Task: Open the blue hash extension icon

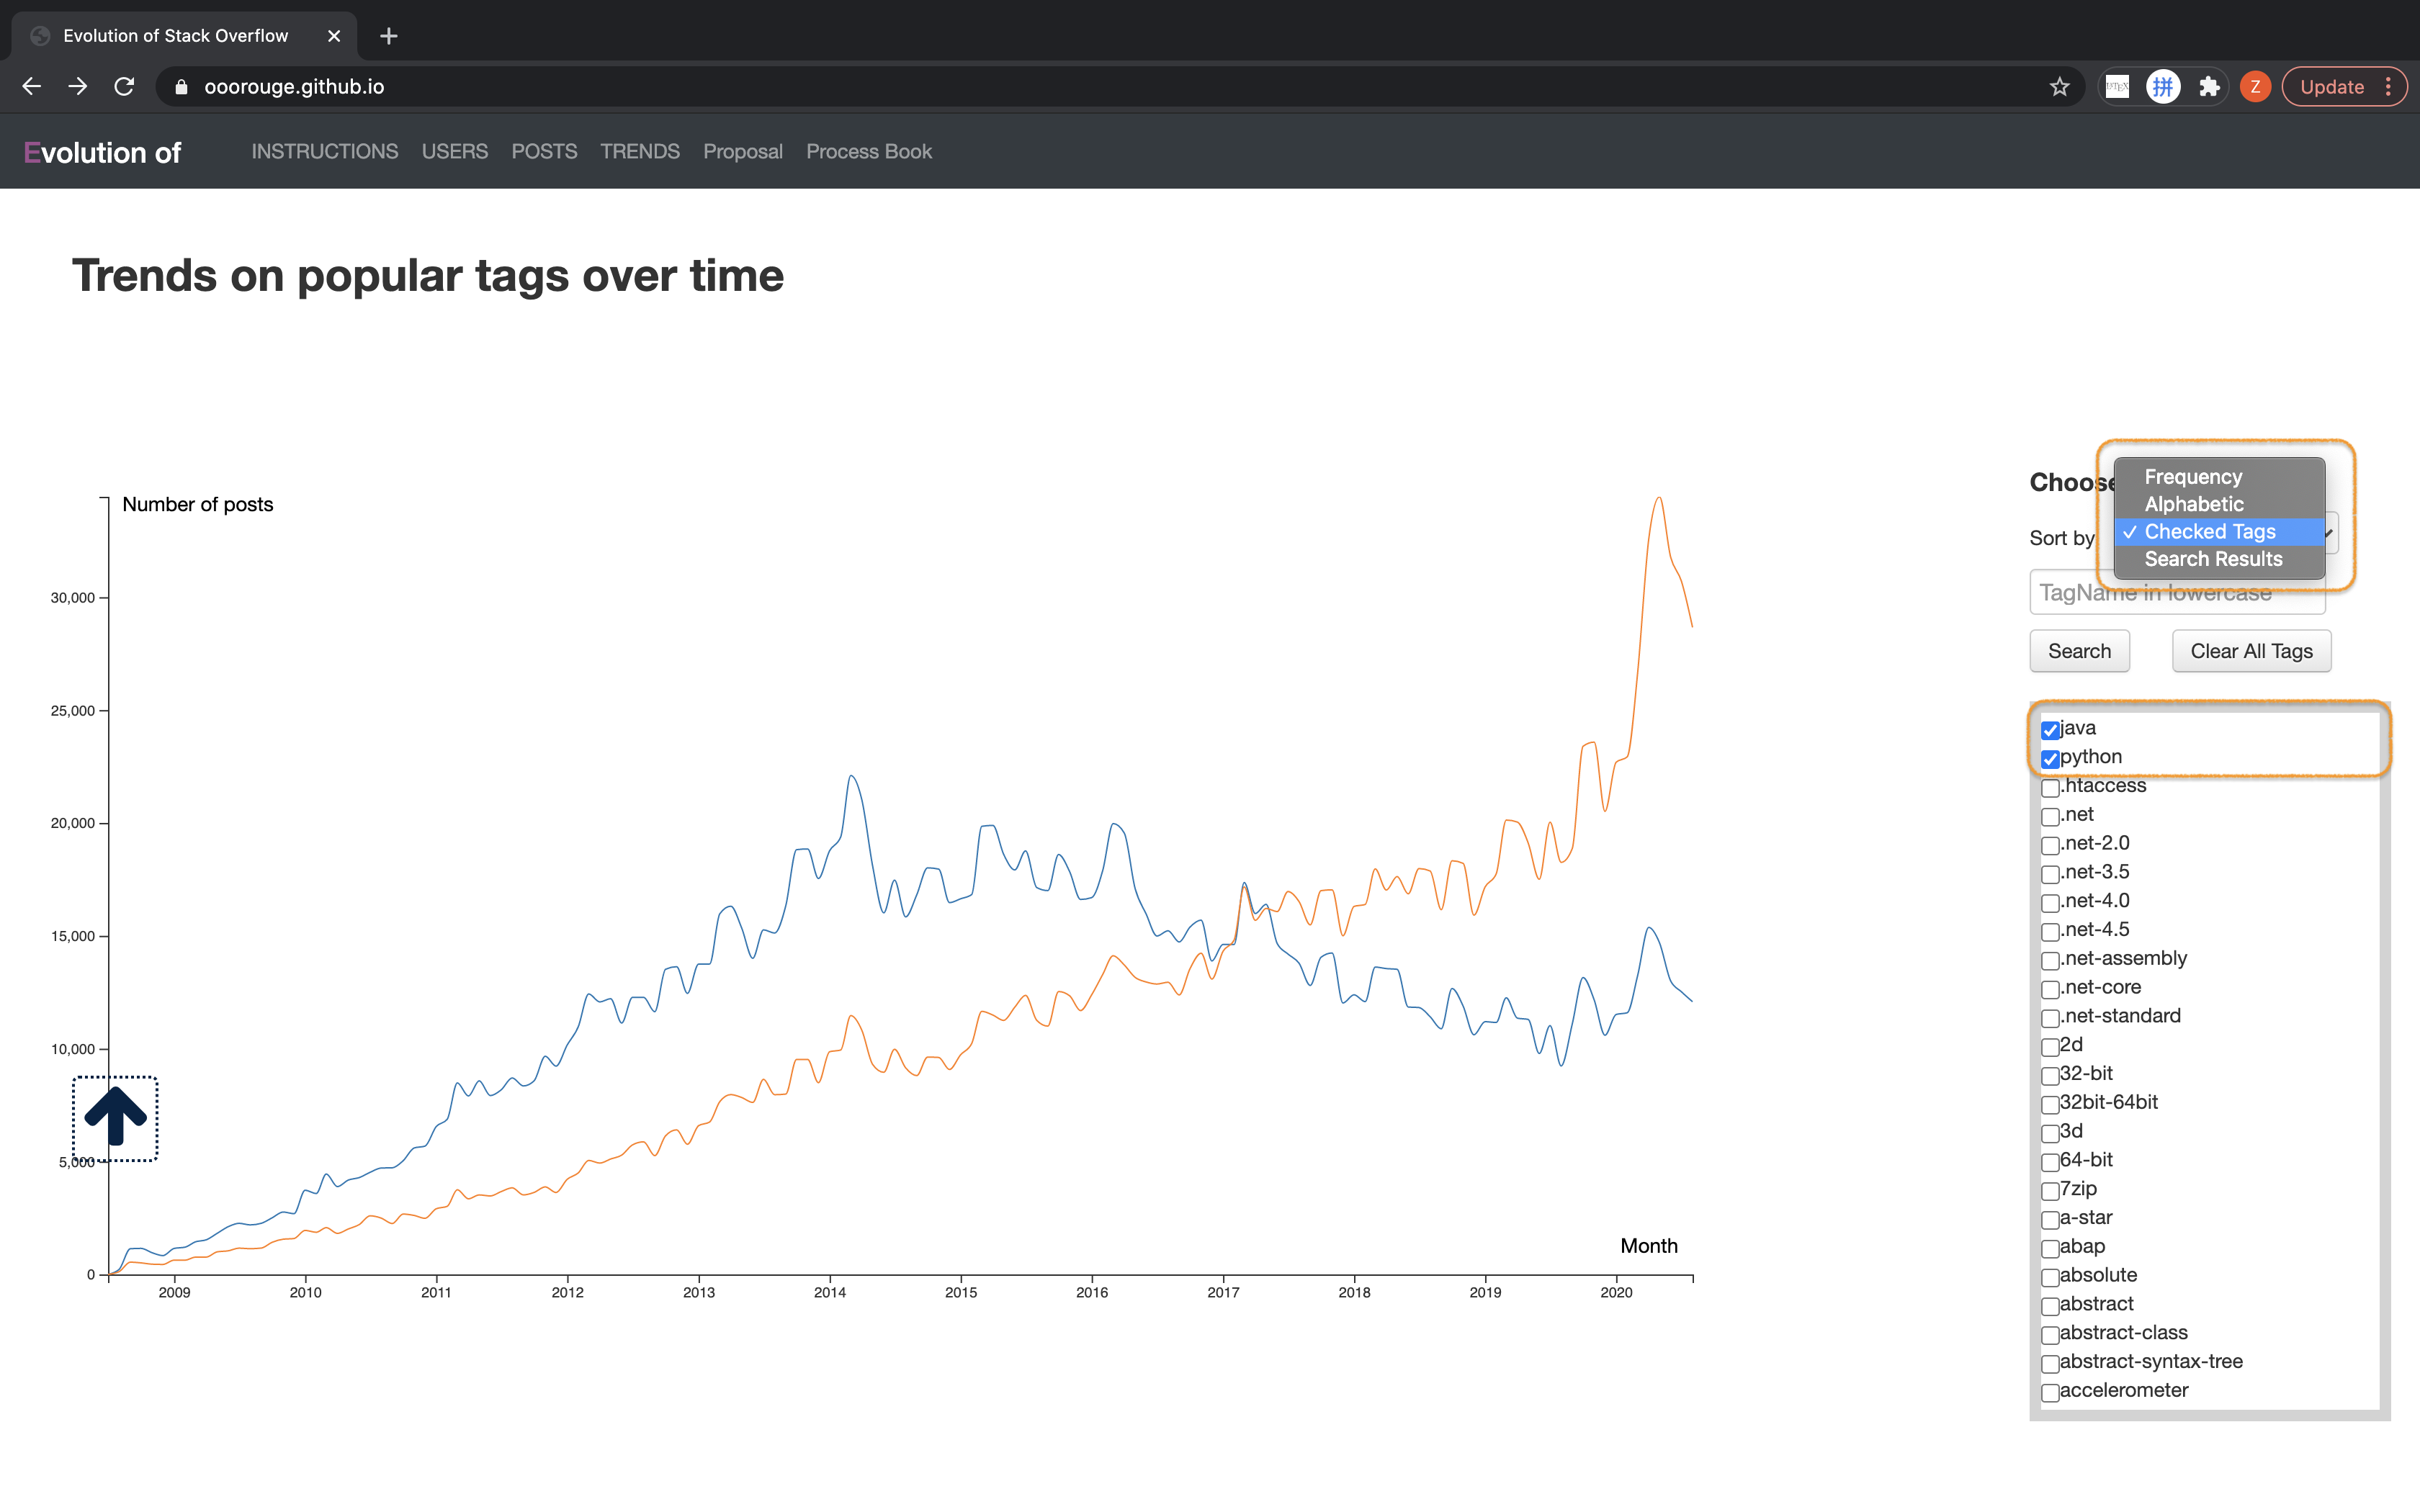Action: (2163, 87)
